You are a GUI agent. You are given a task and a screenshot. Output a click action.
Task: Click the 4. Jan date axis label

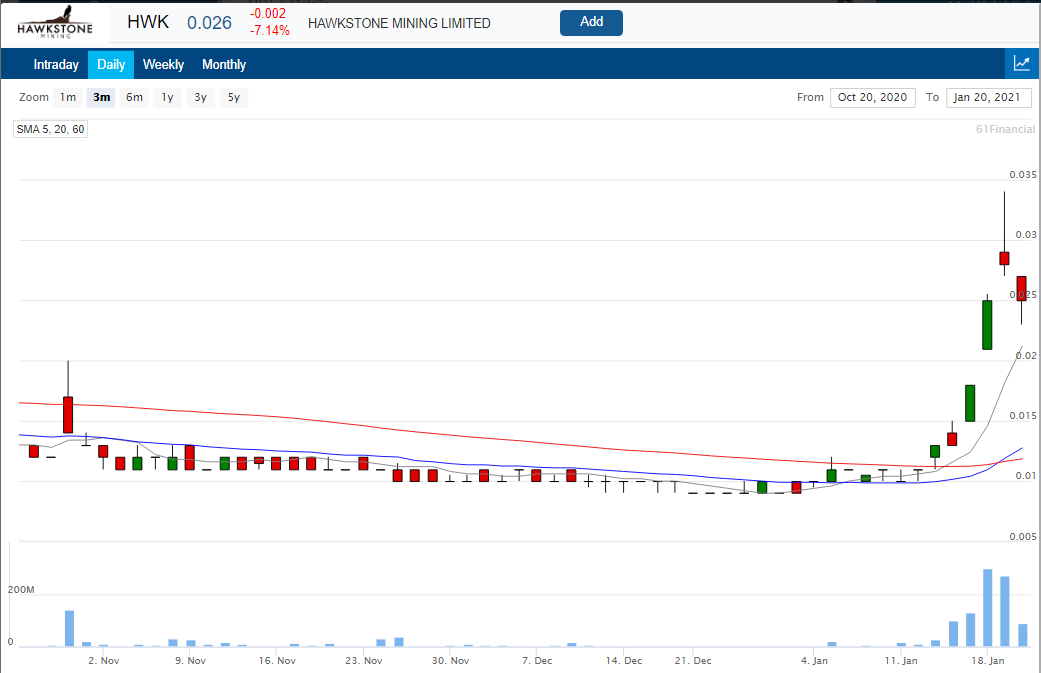click(814, 660)
